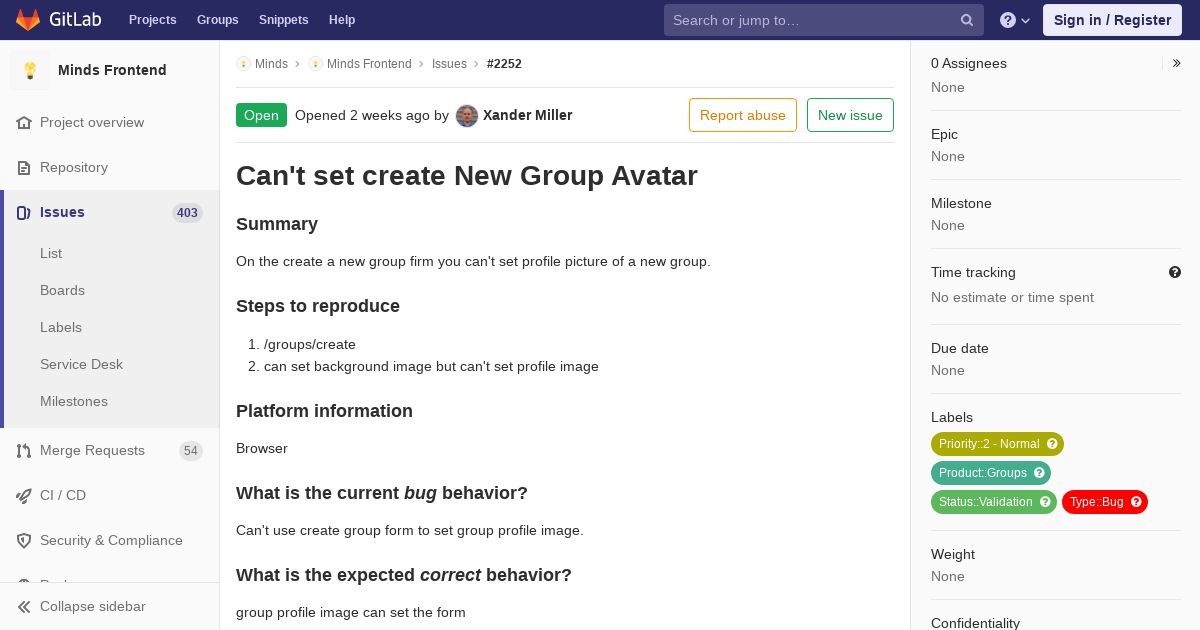The width and height of the screenshot is (1200, 630).
Task: Click the Merge Requests count badge 54
Action: (191, 451)
